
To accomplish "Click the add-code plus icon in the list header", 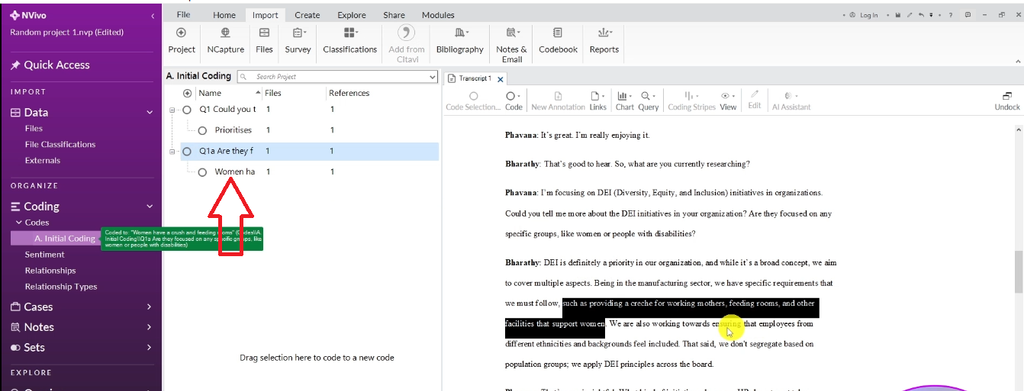I will pos(188,93).
